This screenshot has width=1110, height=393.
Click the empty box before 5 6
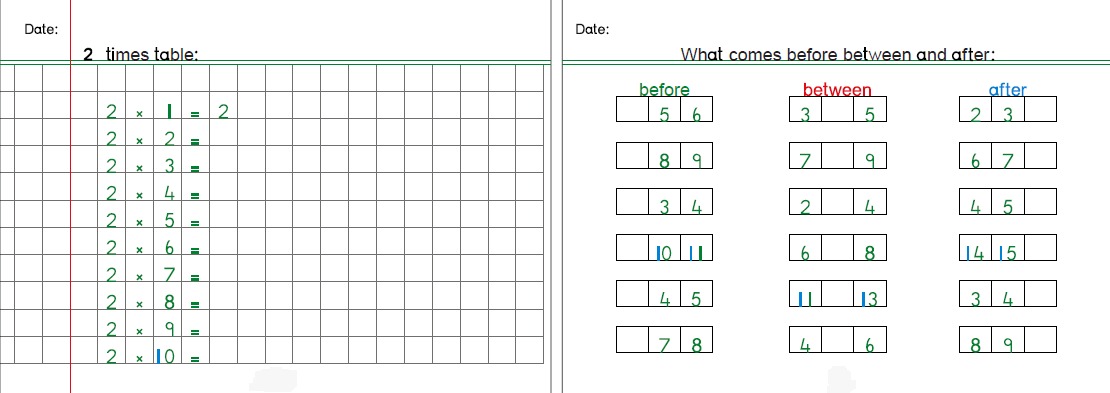coord(632,109)
